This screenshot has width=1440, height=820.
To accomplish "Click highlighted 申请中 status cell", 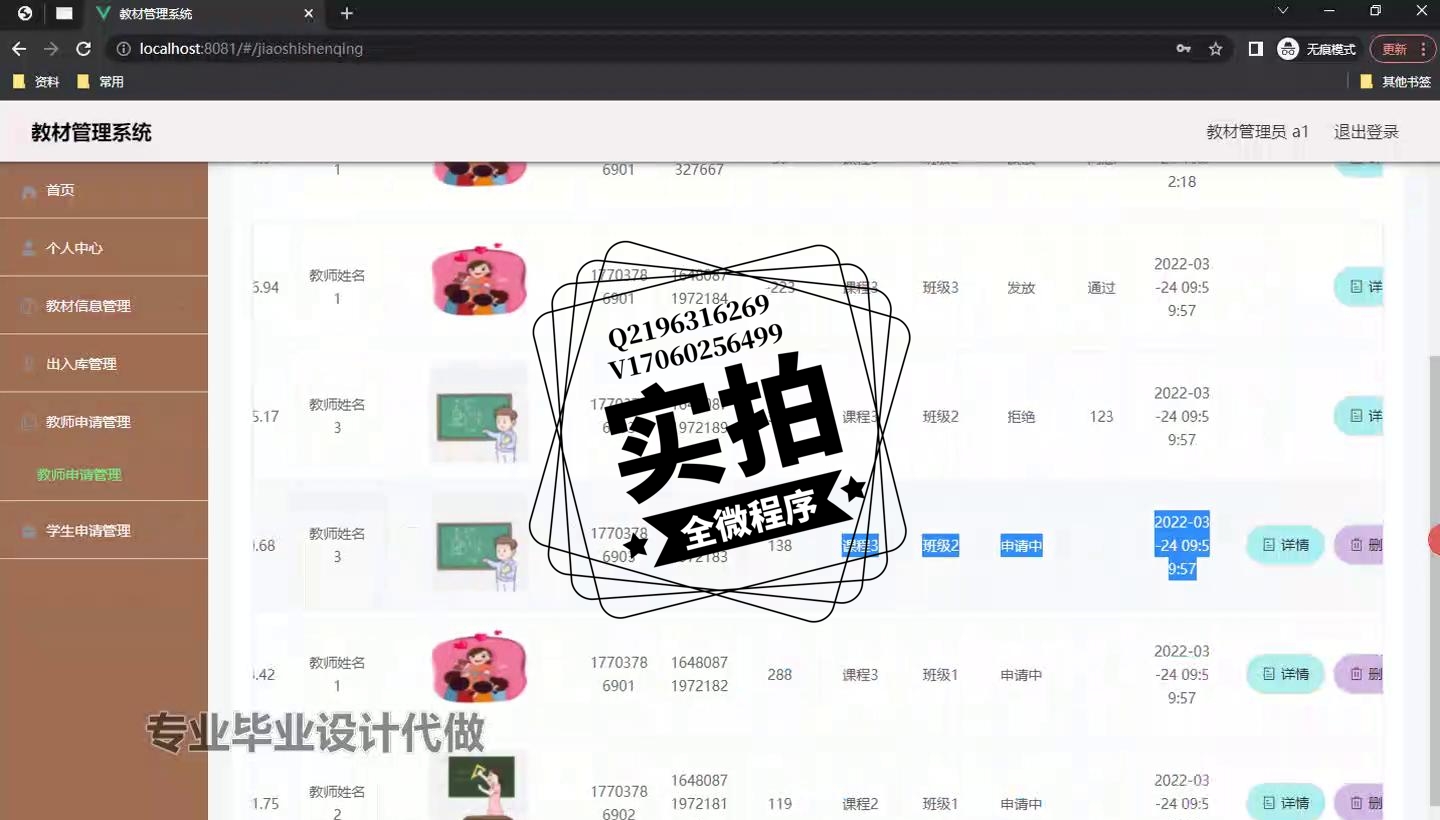I will (x=1021, y=546).
